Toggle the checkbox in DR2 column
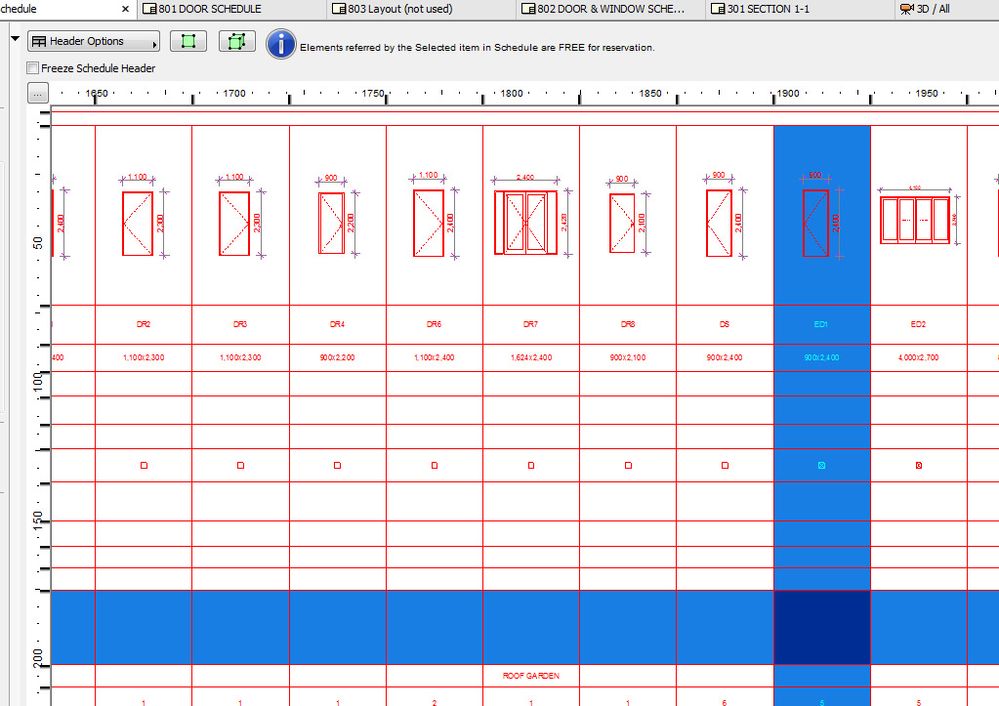The width and height of the screenshot is (999, 706). 144,465
